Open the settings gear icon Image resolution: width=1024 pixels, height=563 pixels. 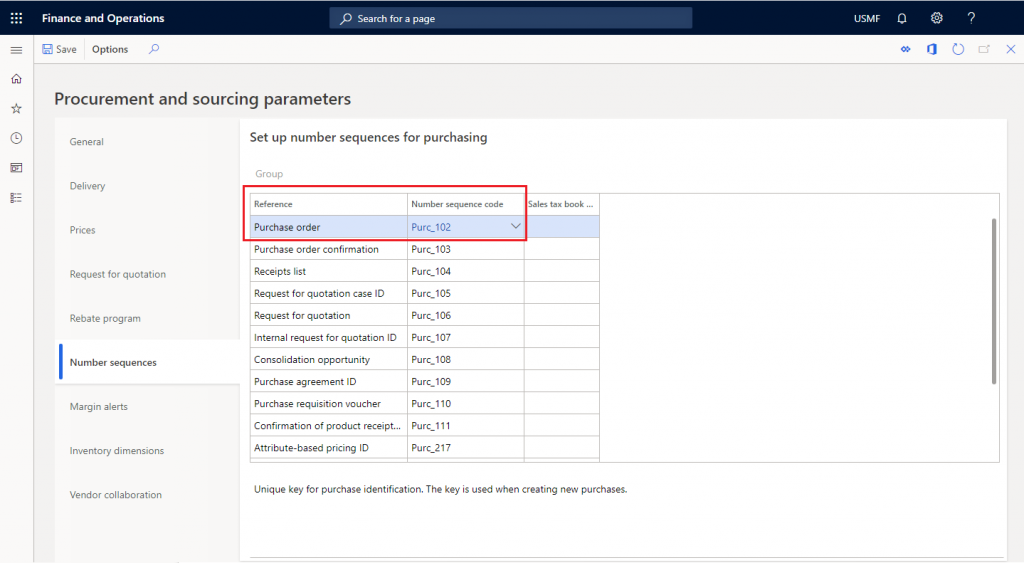pos(936,18)
